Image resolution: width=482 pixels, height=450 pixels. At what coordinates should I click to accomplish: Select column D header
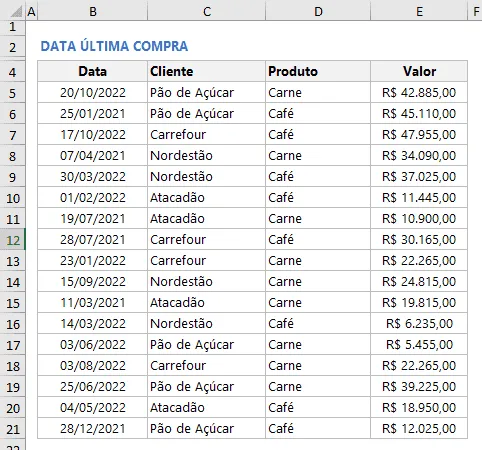coord(318,11)
